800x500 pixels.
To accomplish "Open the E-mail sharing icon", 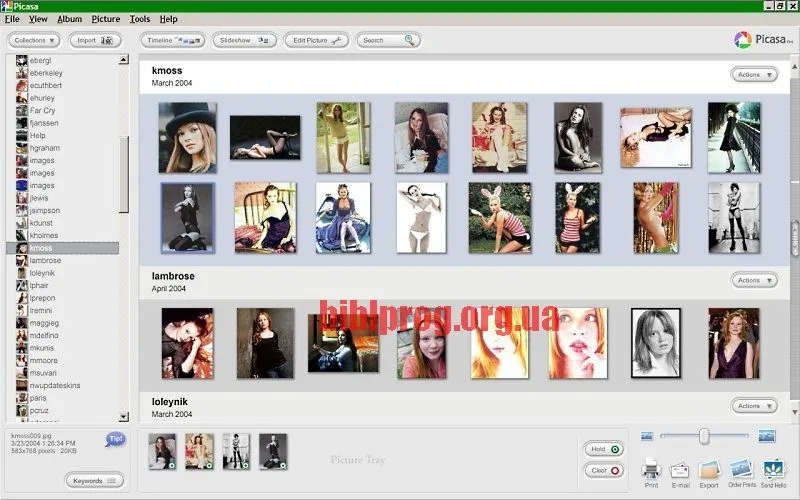I will point(680,469).
